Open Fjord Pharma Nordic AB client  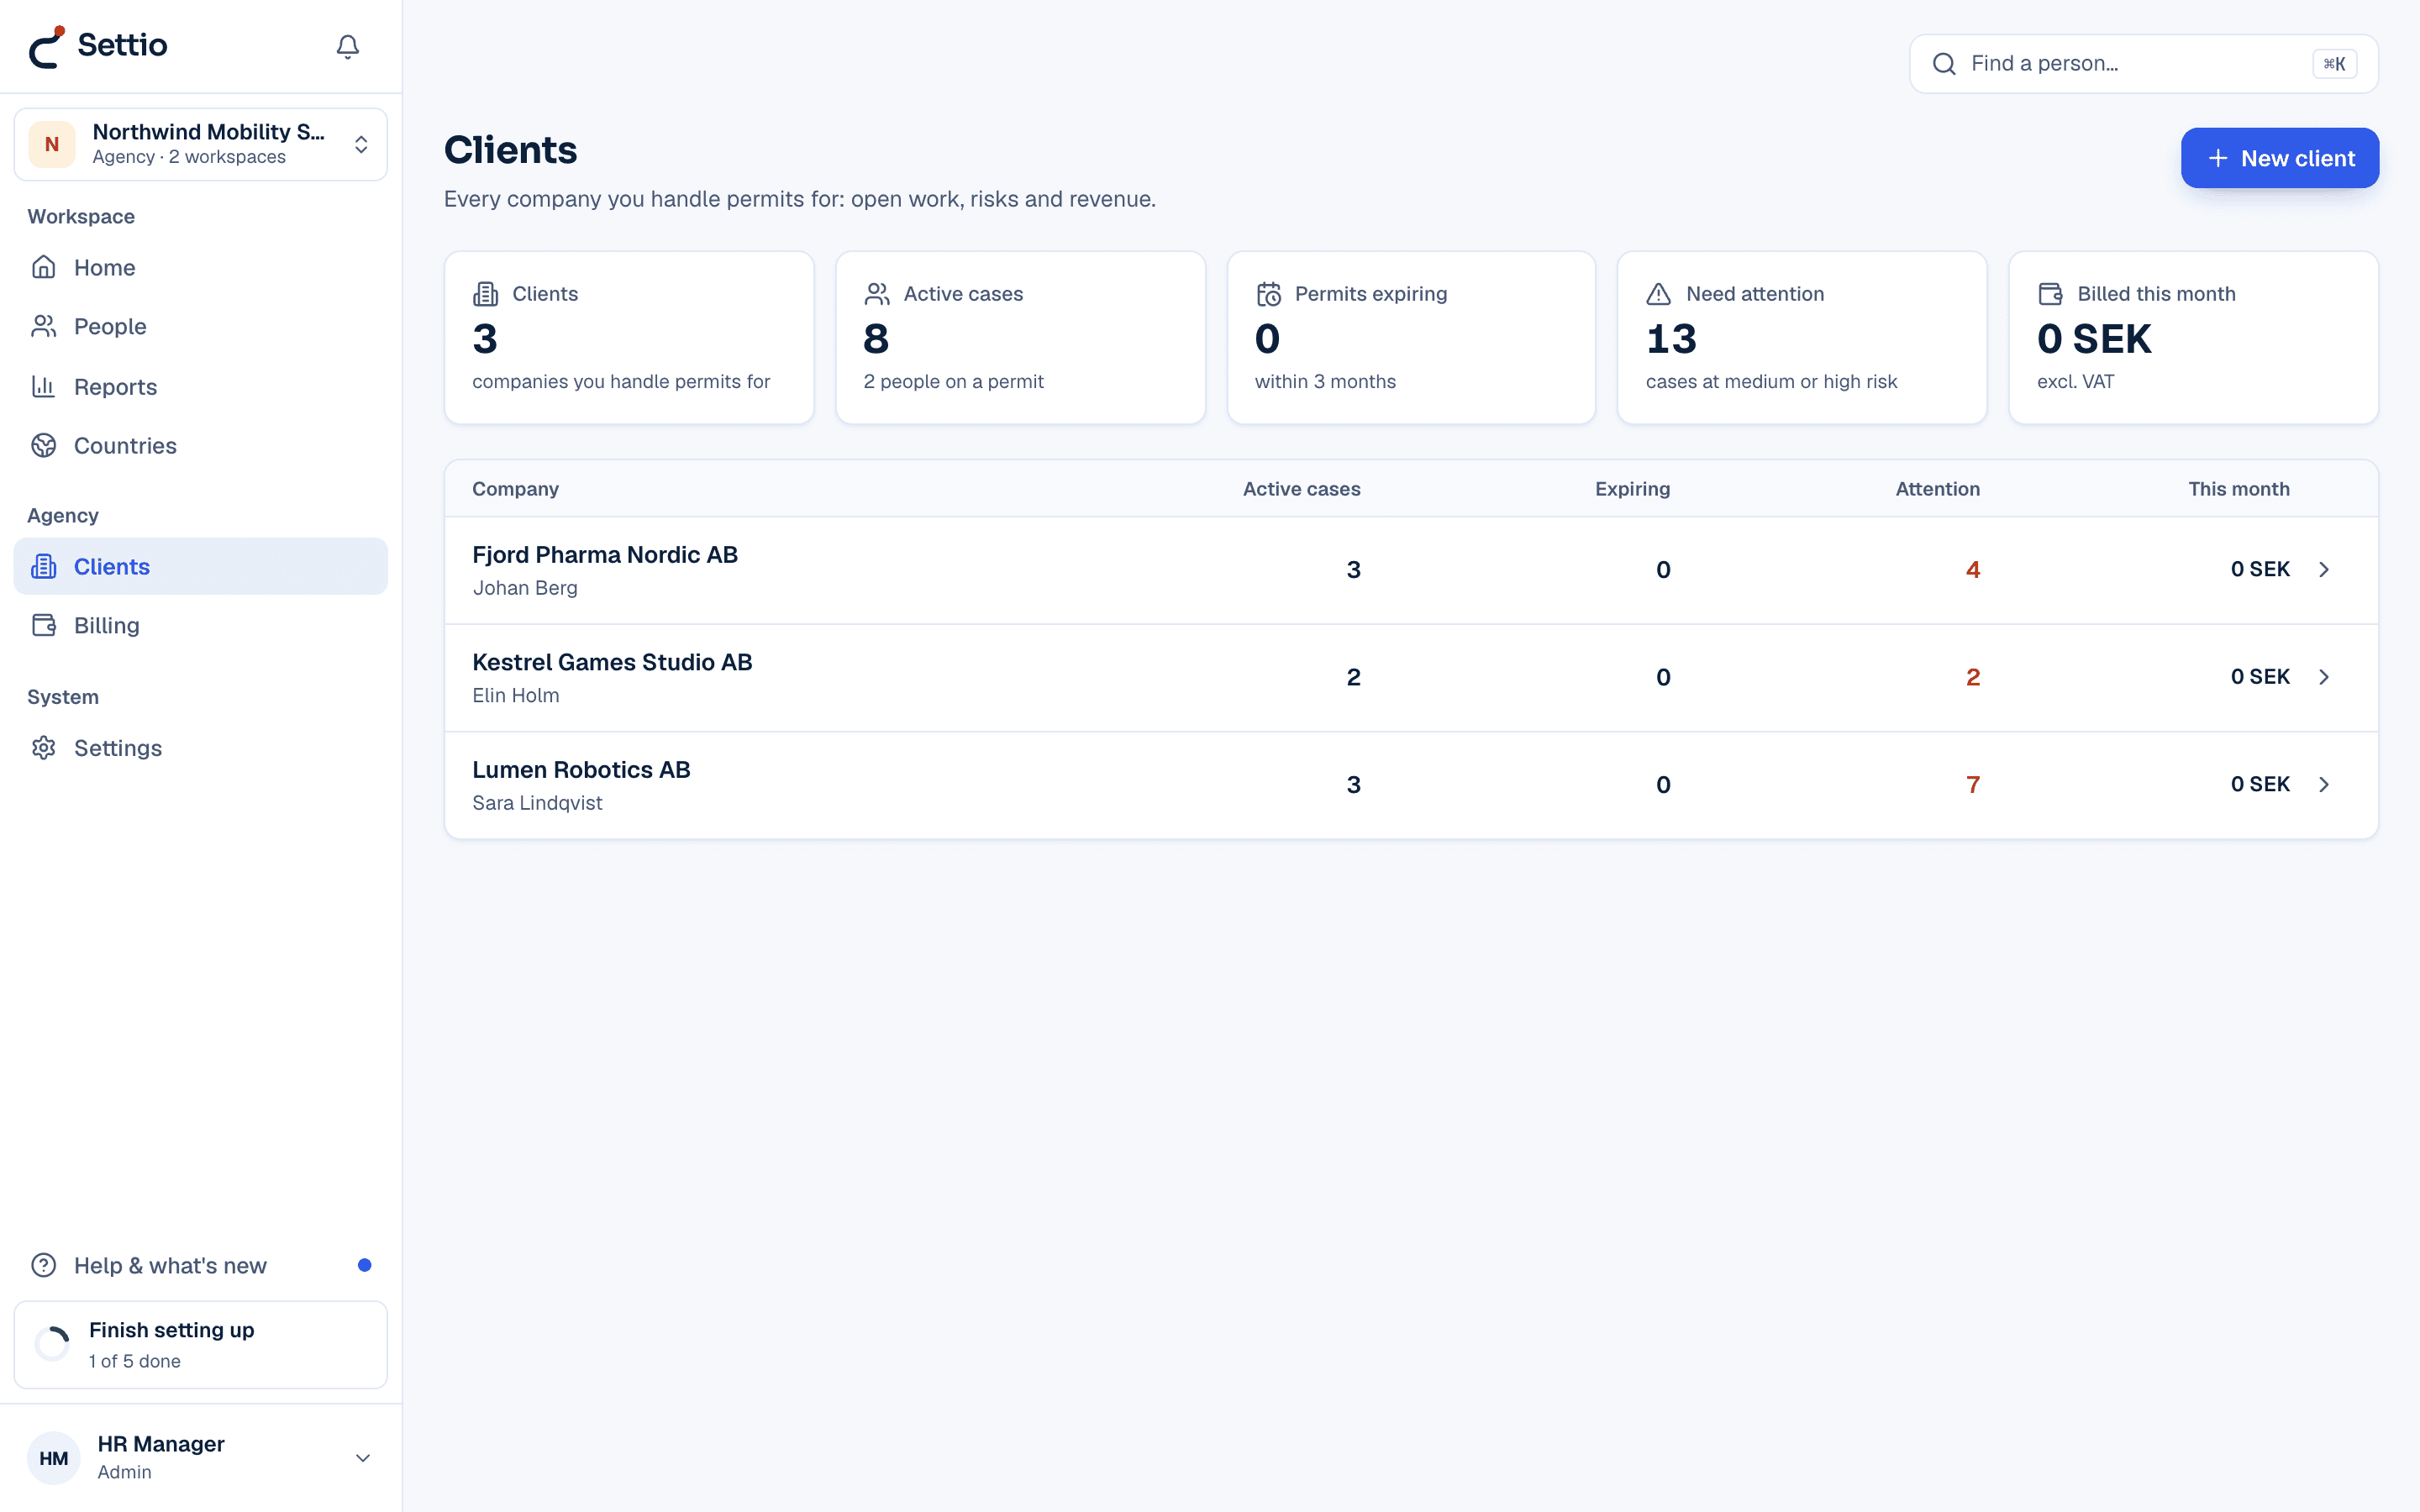(x=1411, y=570)
